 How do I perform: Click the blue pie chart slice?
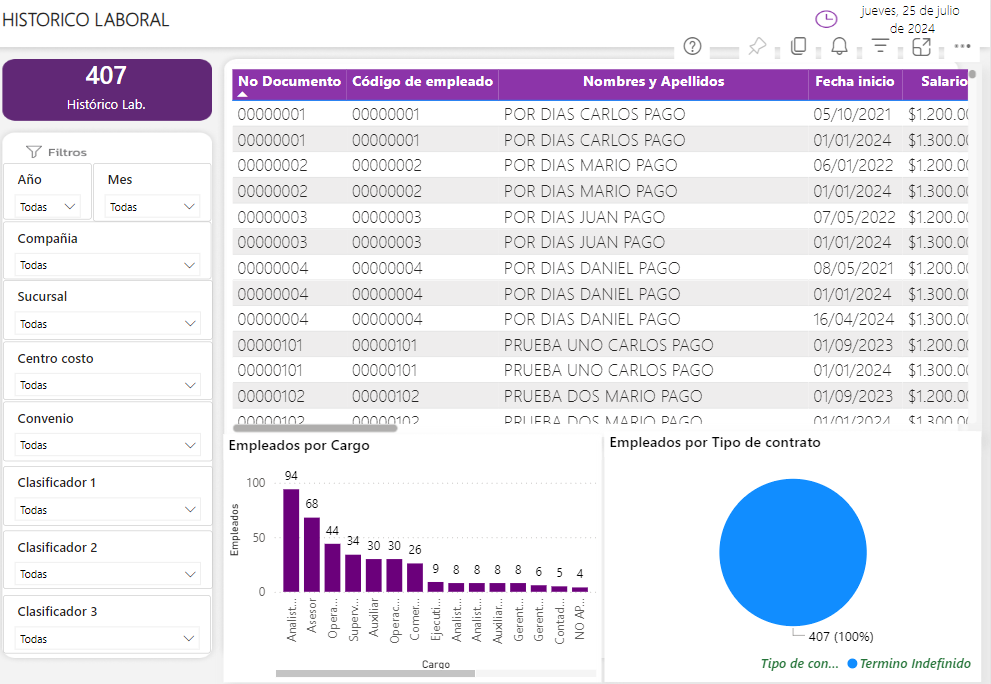click(793, 553)
